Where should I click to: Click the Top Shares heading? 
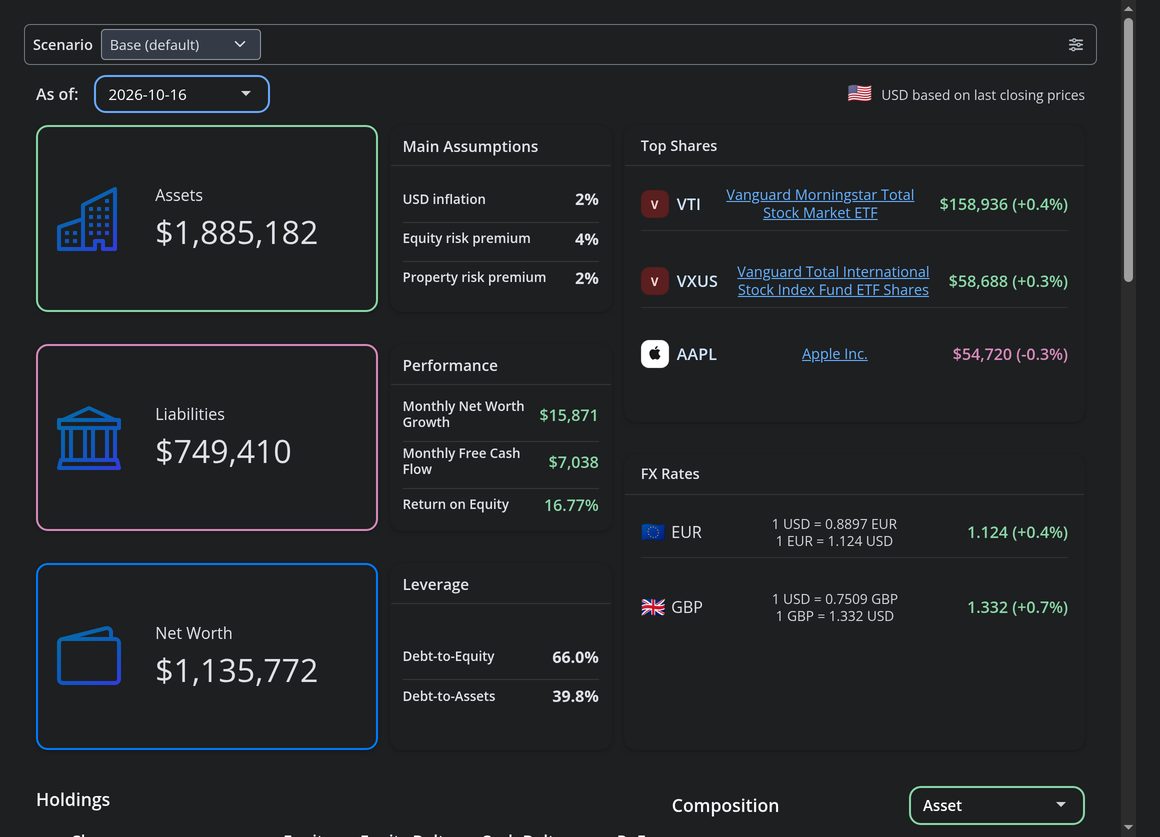pyautogui.click(x=678, y=146)
